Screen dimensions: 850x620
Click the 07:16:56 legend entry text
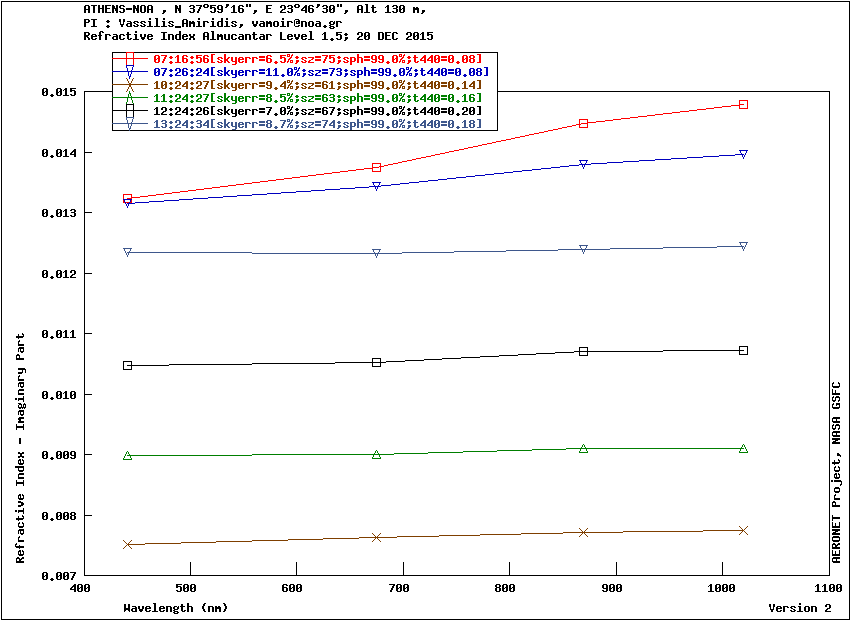[x=317, y=59]
